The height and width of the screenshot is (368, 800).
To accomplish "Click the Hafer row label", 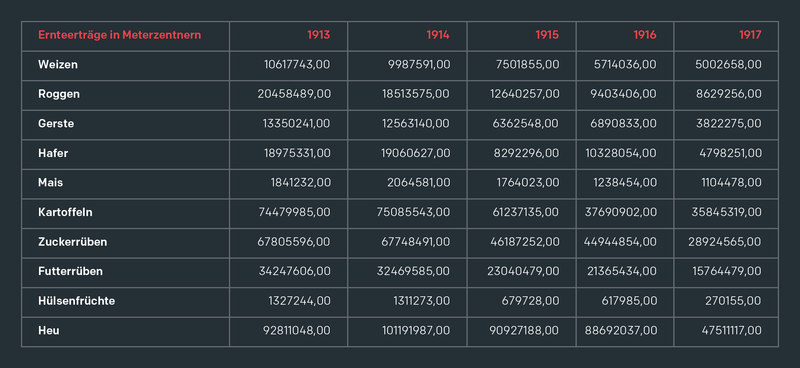I will click(53, 153).
